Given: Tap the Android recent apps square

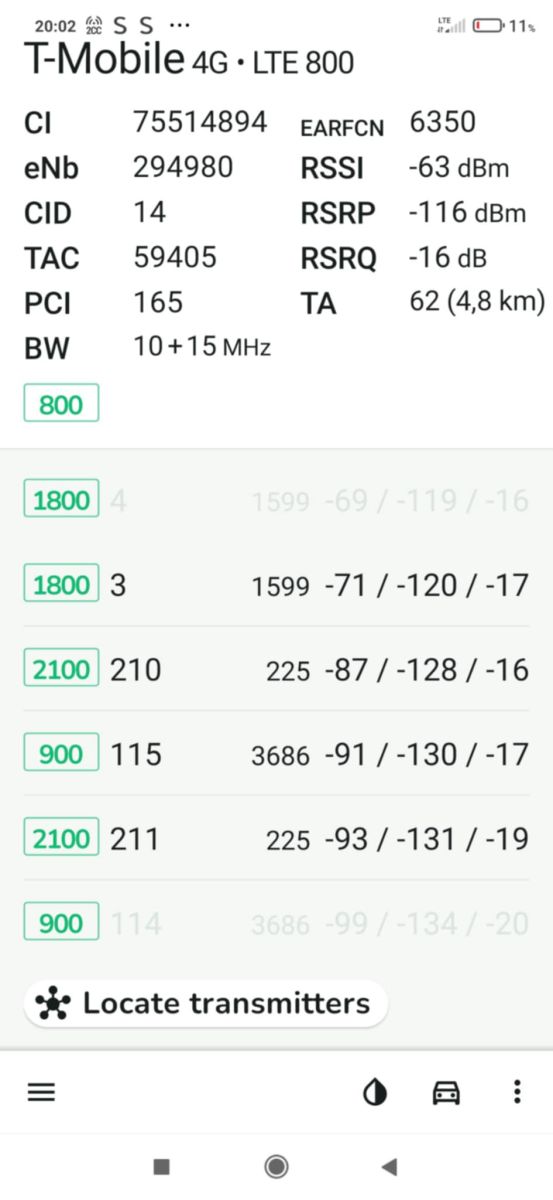Looking at the screenshot, I should coord(162,1166).
